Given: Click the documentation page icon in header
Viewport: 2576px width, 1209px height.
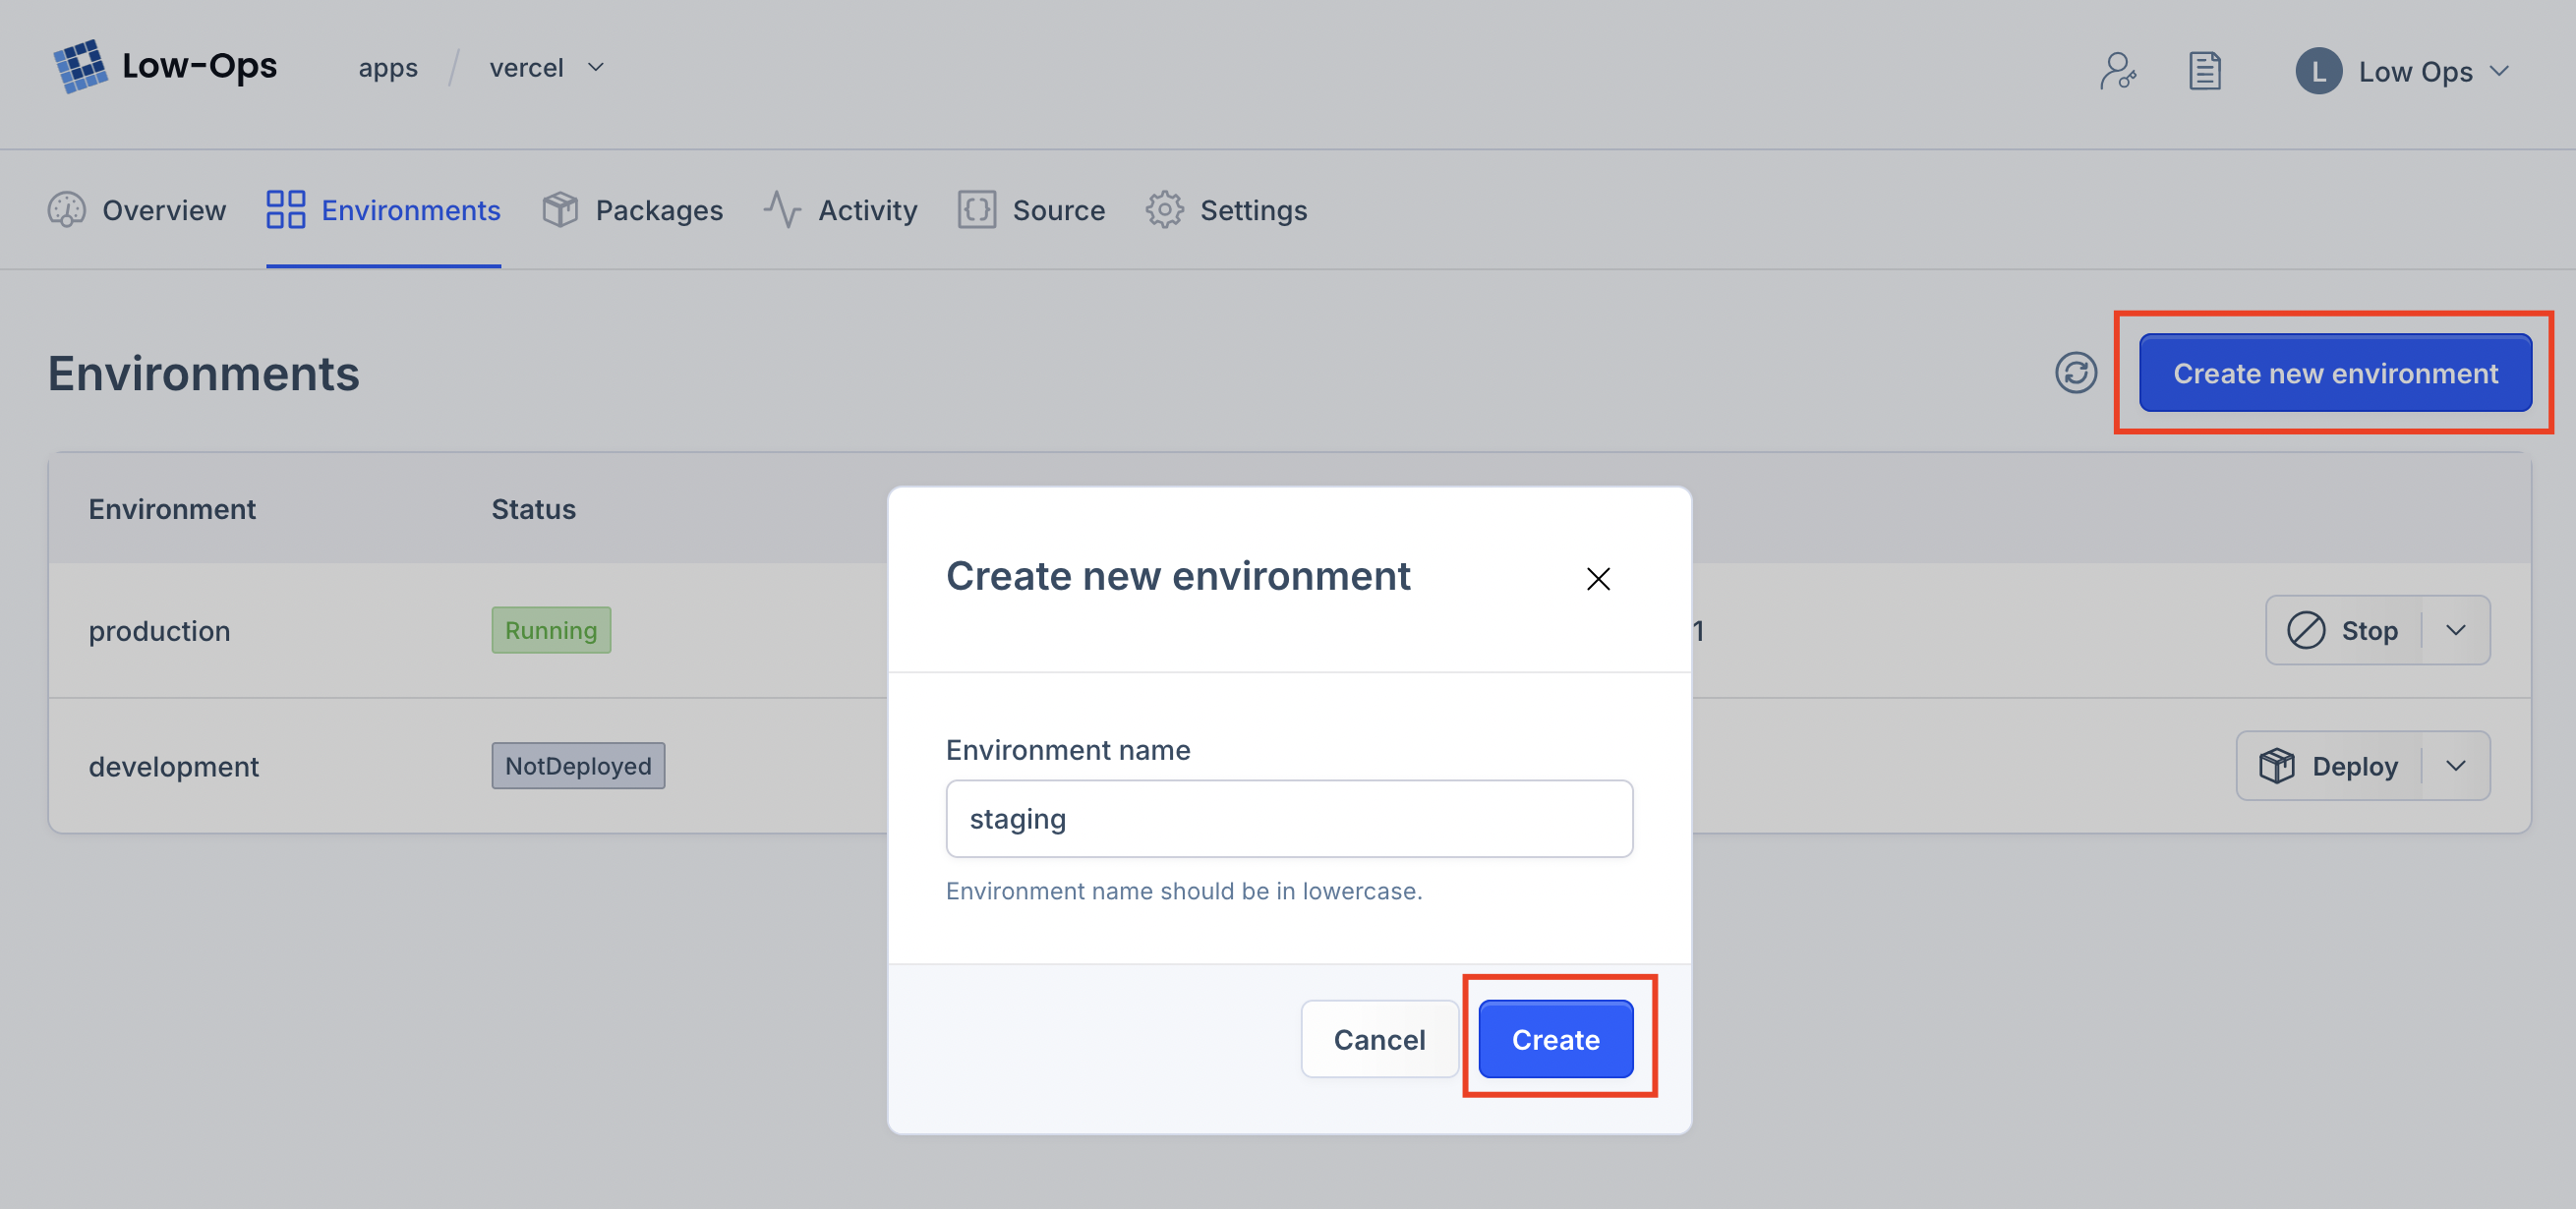Looking at the screenshot, I should tap(2205, 71).
